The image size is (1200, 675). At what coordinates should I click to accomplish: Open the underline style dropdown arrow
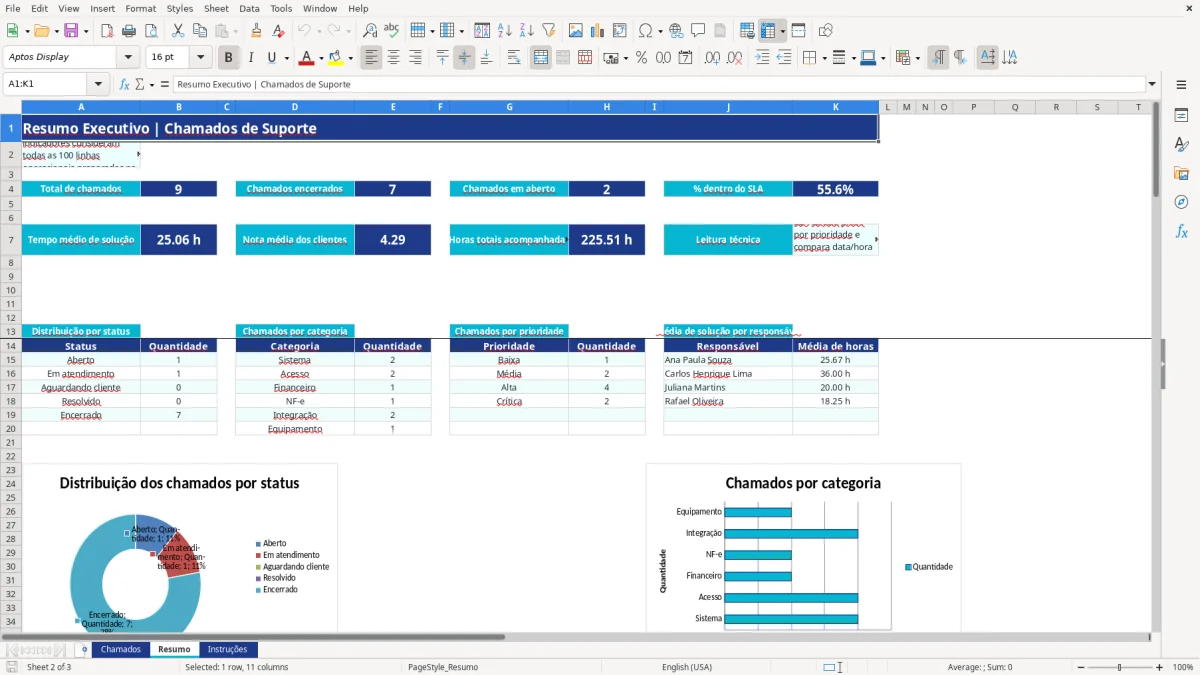tap(286, 58)
